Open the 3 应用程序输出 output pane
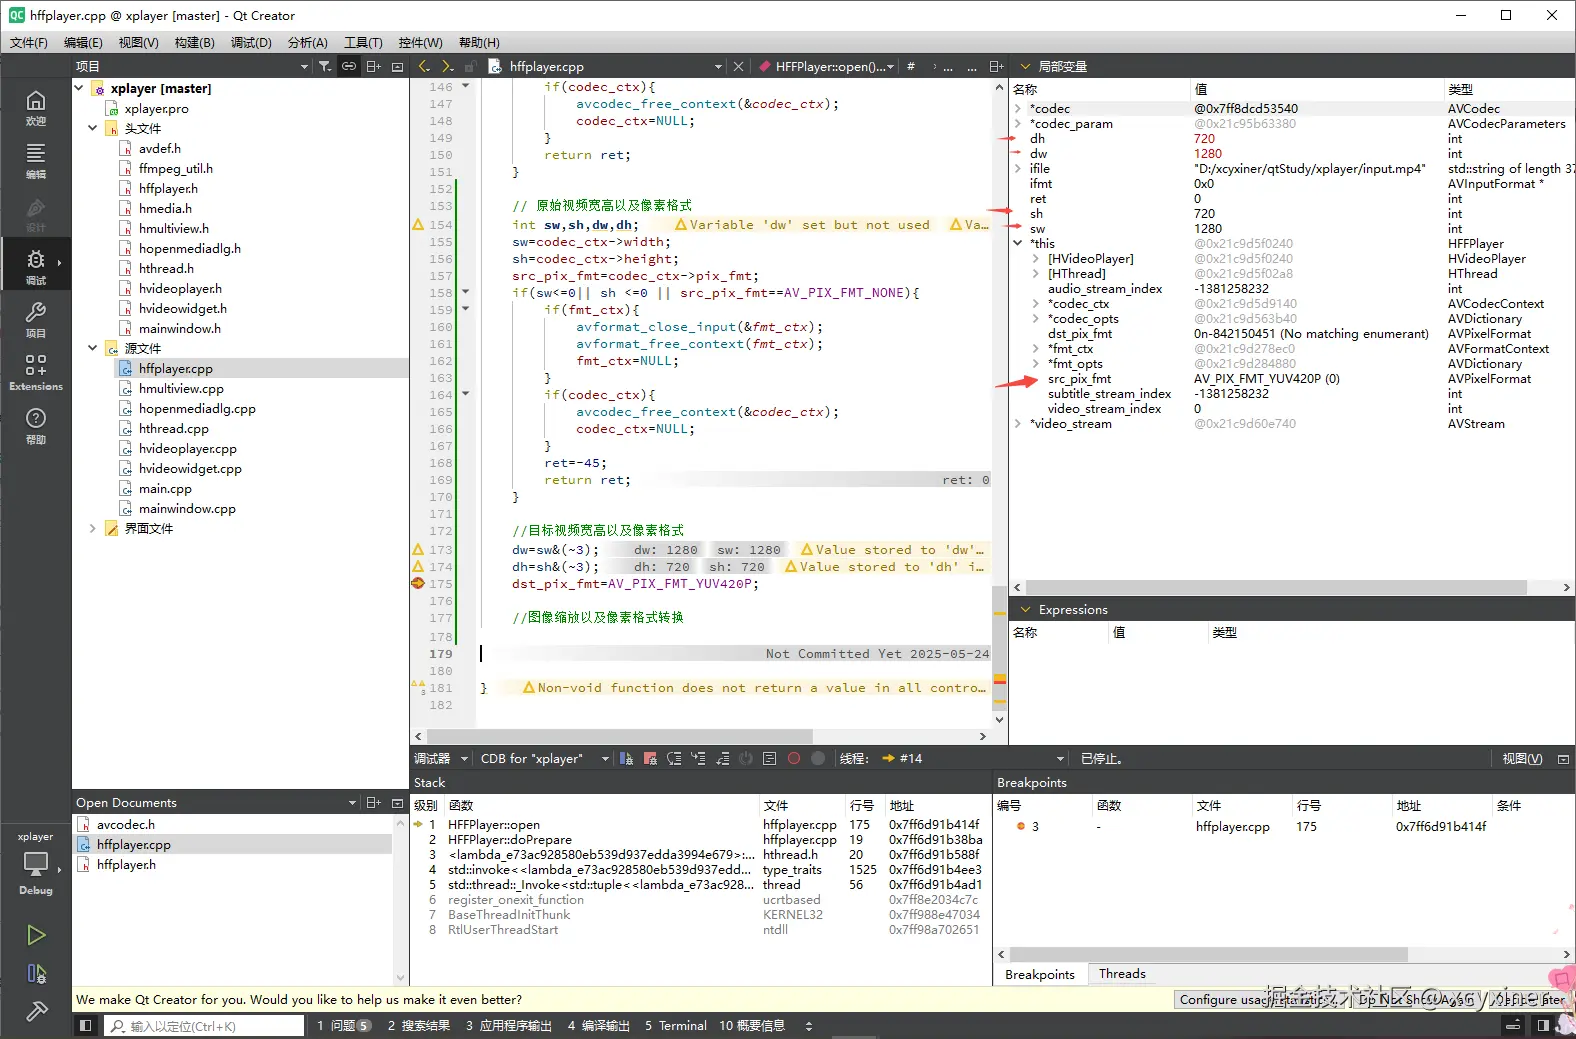This screenshot has width=1576, height=1039. (x=508, y=1026)
